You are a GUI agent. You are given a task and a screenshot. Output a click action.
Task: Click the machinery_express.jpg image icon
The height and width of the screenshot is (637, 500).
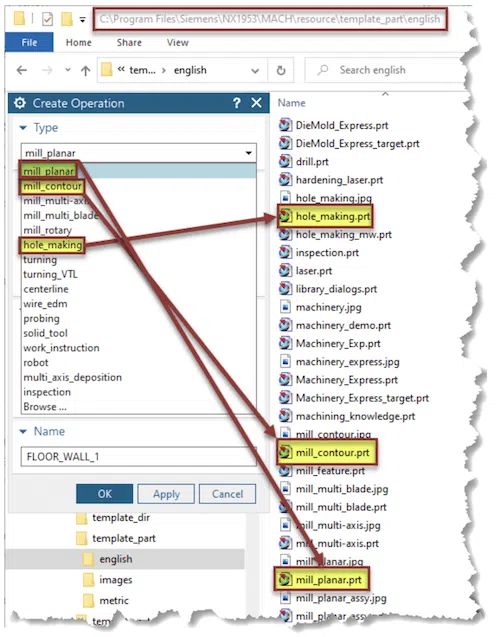[285, 361]
